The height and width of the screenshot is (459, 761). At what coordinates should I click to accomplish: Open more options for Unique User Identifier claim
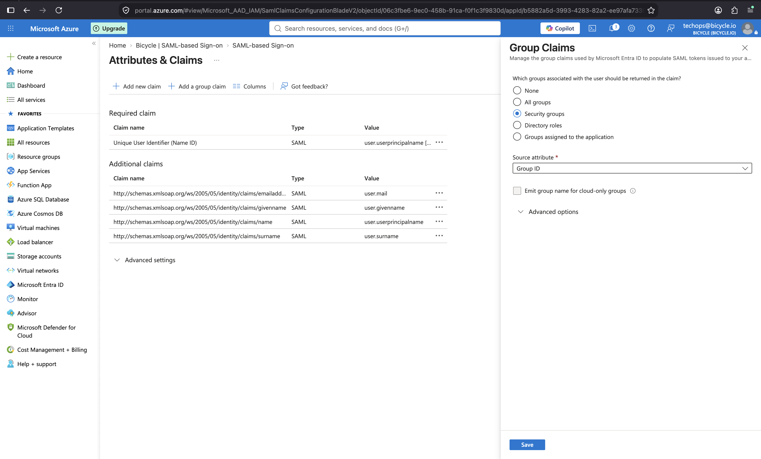coord(439,143)
